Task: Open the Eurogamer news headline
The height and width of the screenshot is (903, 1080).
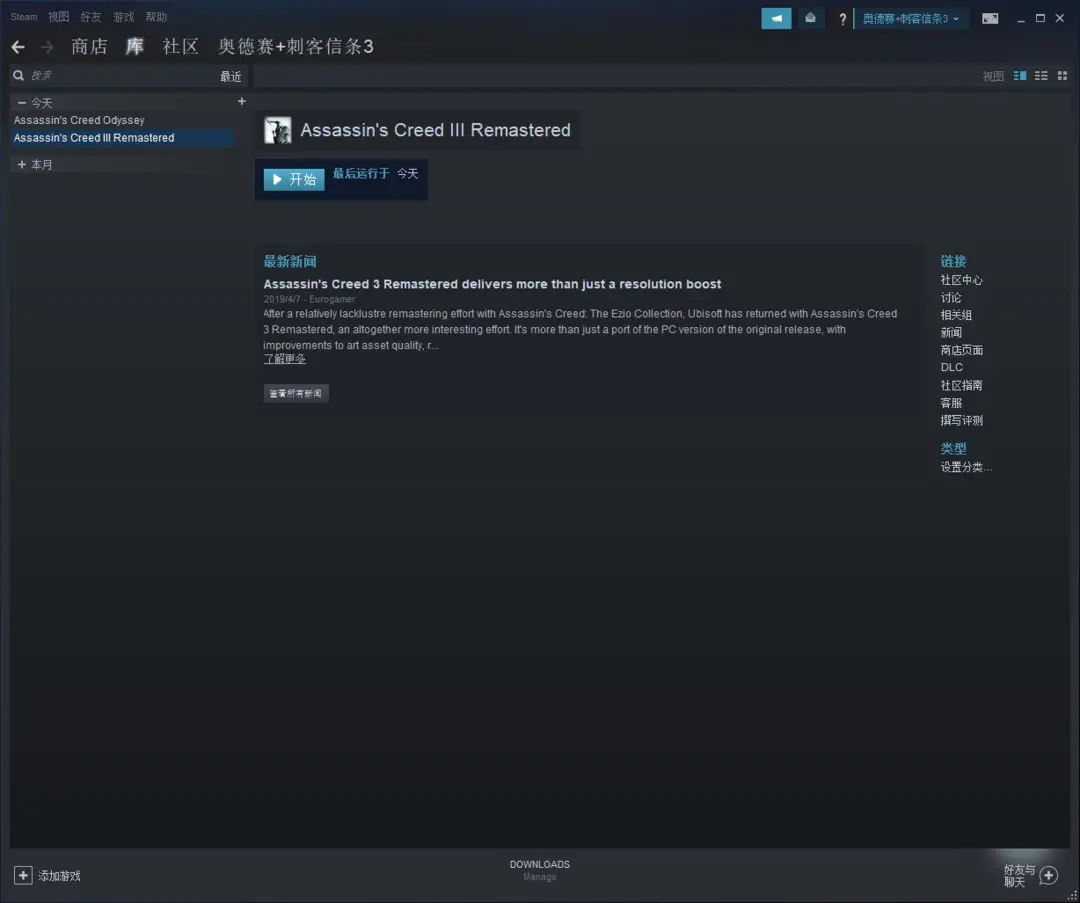Action: tap(492, 284)
